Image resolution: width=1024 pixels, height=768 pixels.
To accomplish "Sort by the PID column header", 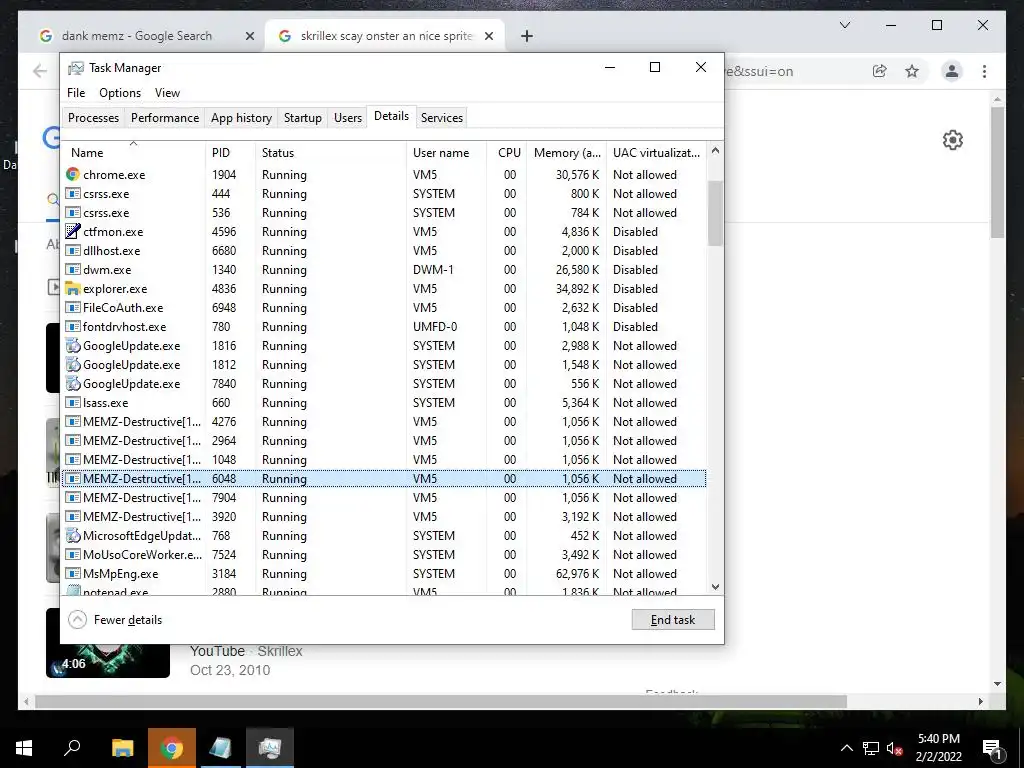I will click(x=230, y=152).
